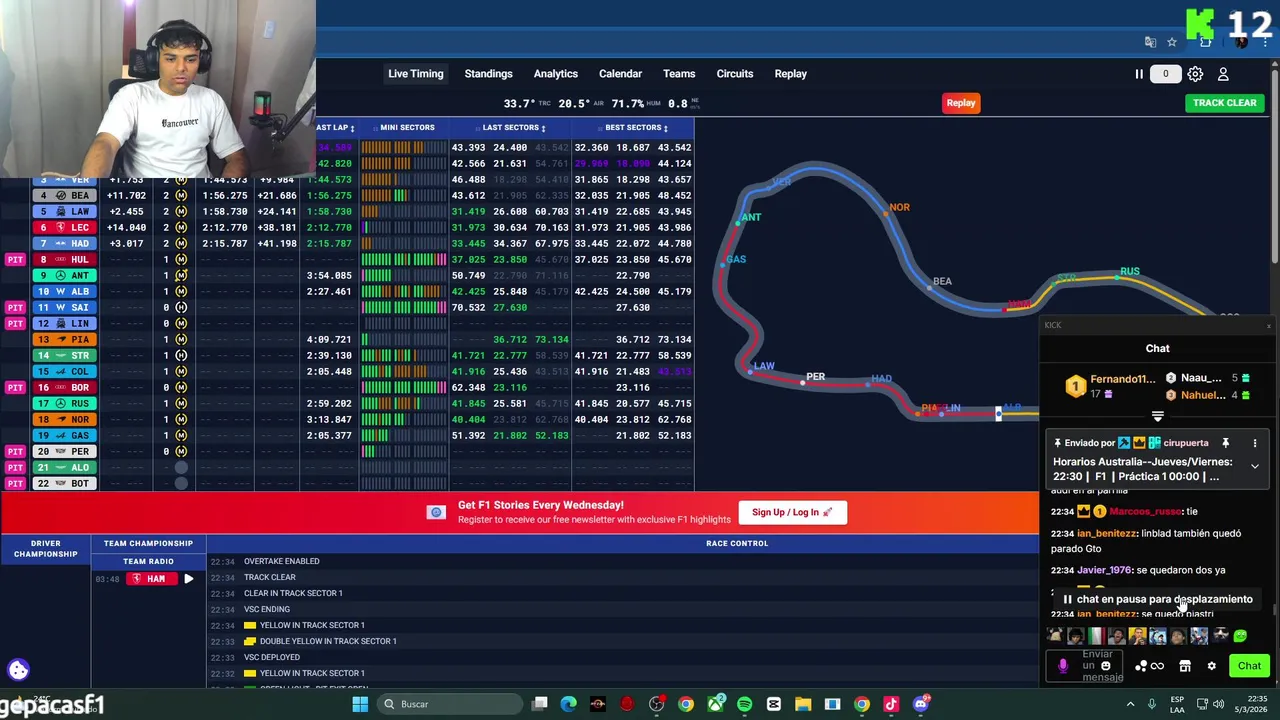Screen dimensions: 1280x720
Task: Click the TRACK CLEAR race control message
Action: pos(270,578)
